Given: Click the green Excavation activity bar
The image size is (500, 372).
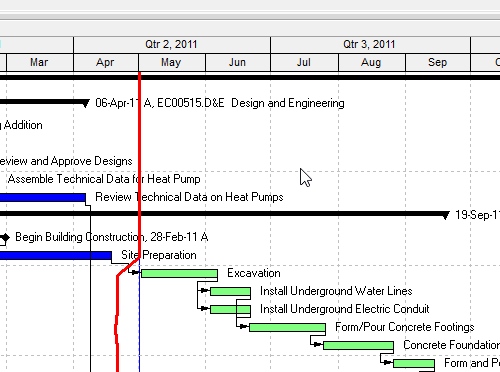Looking at the screenshot, I should click(179, 274).
